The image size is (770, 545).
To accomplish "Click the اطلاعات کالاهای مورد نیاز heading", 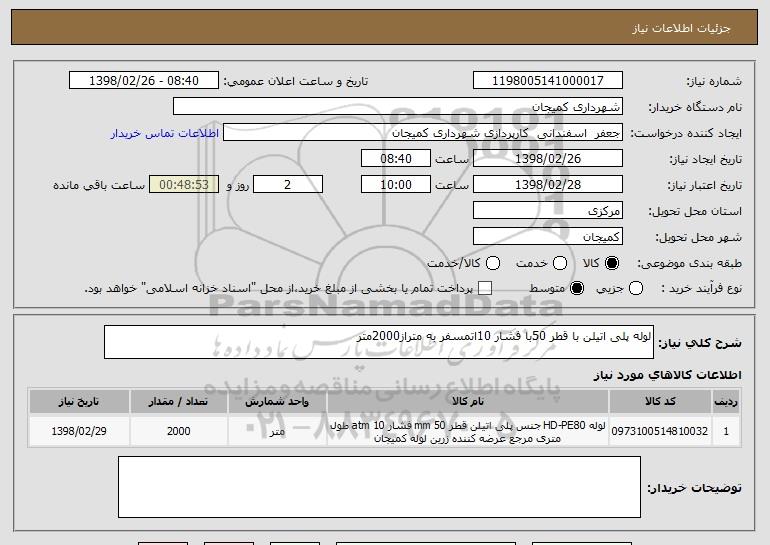I will pyautogui.click(x=667, y=375).
